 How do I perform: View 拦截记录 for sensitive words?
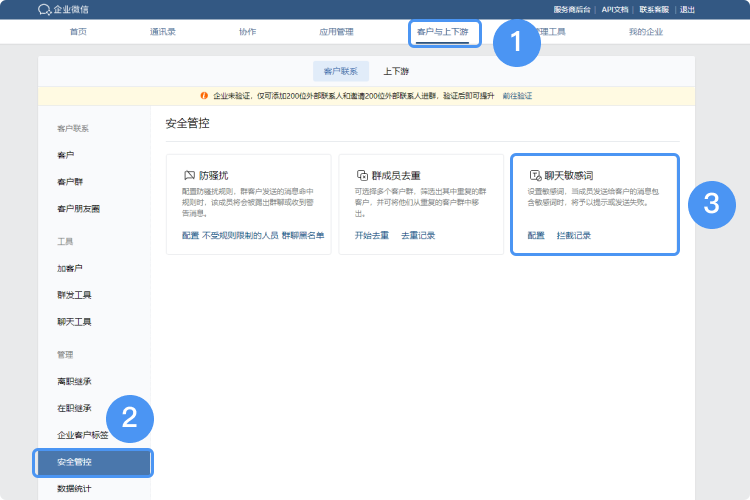coord(574,235)
